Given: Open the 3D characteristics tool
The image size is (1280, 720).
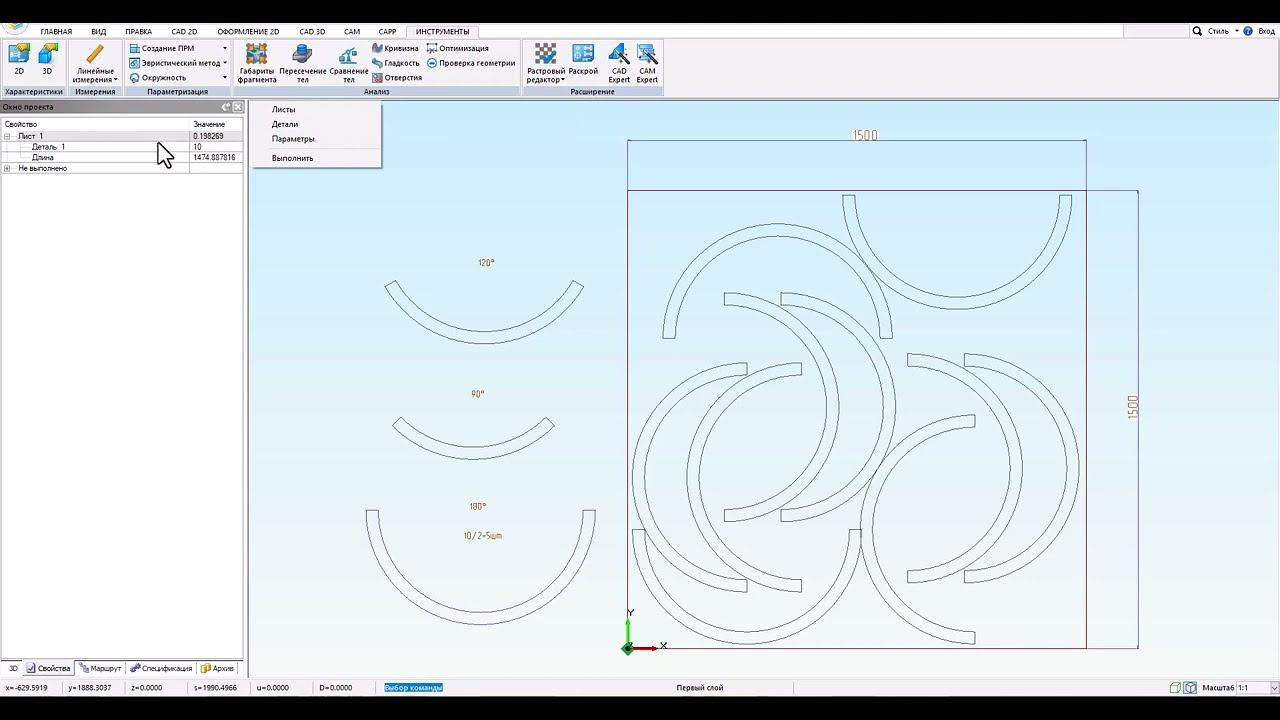Looking at the screenshot, I should [47, 60].
